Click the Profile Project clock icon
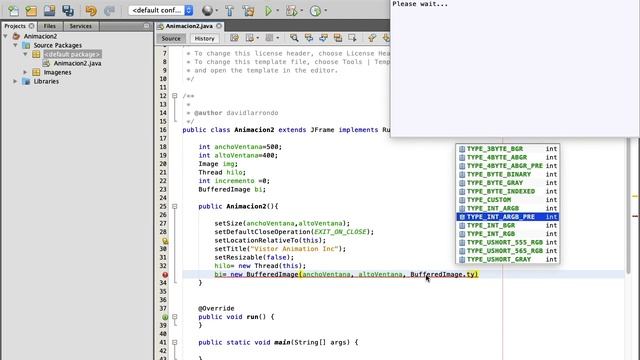The height and width of the screenshot is (360, 640). pos(316,11)
